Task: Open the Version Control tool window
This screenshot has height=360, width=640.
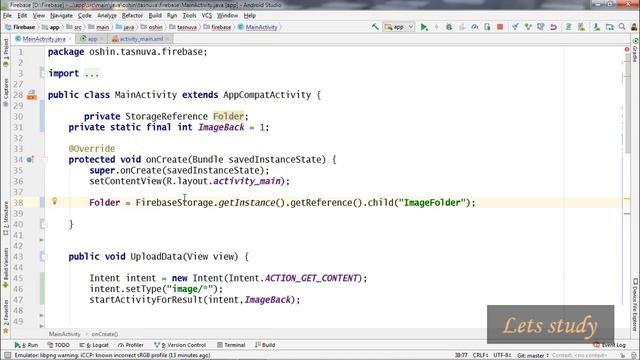Action: click(180, 345)
